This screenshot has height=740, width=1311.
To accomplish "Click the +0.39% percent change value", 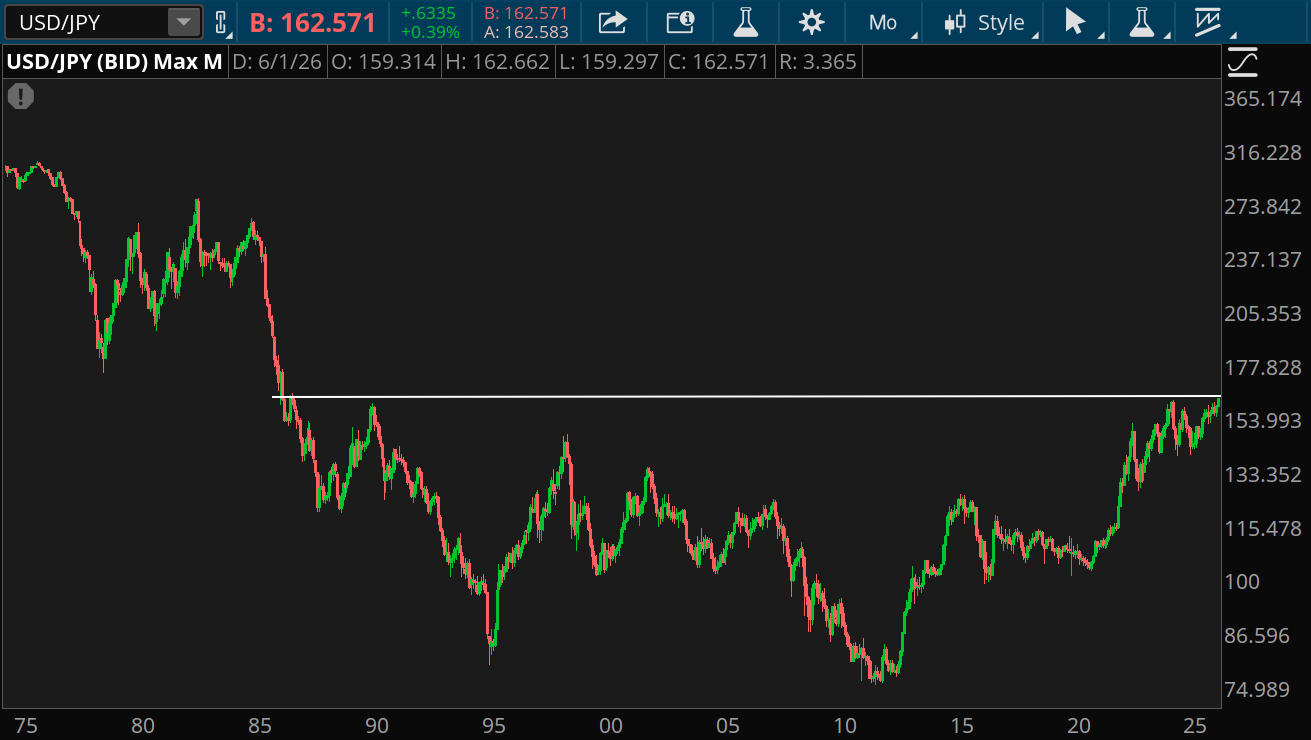I will (x=430, y=32).
